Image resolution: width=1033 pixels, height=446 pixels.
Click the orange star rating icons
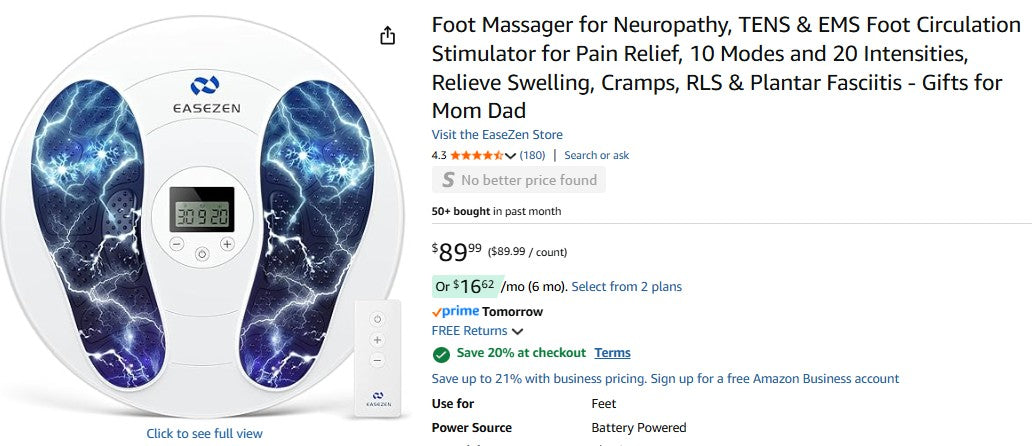pyautogui.click(x=476, y=156)
